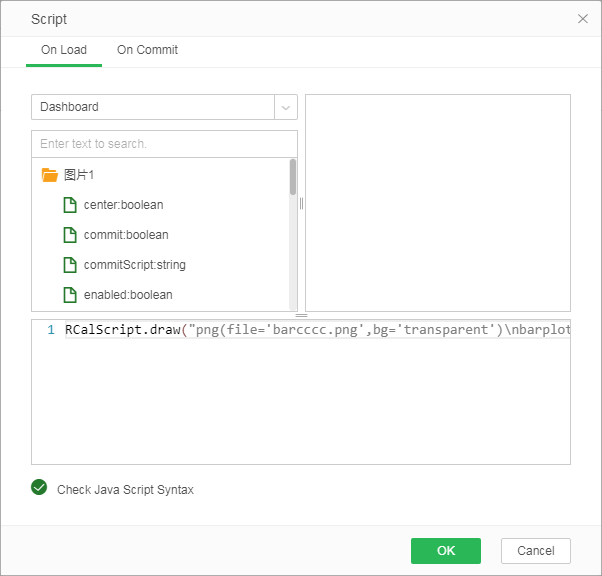Click the commitScript:string file icon
The image size is (602, 576).
[70, 265]
